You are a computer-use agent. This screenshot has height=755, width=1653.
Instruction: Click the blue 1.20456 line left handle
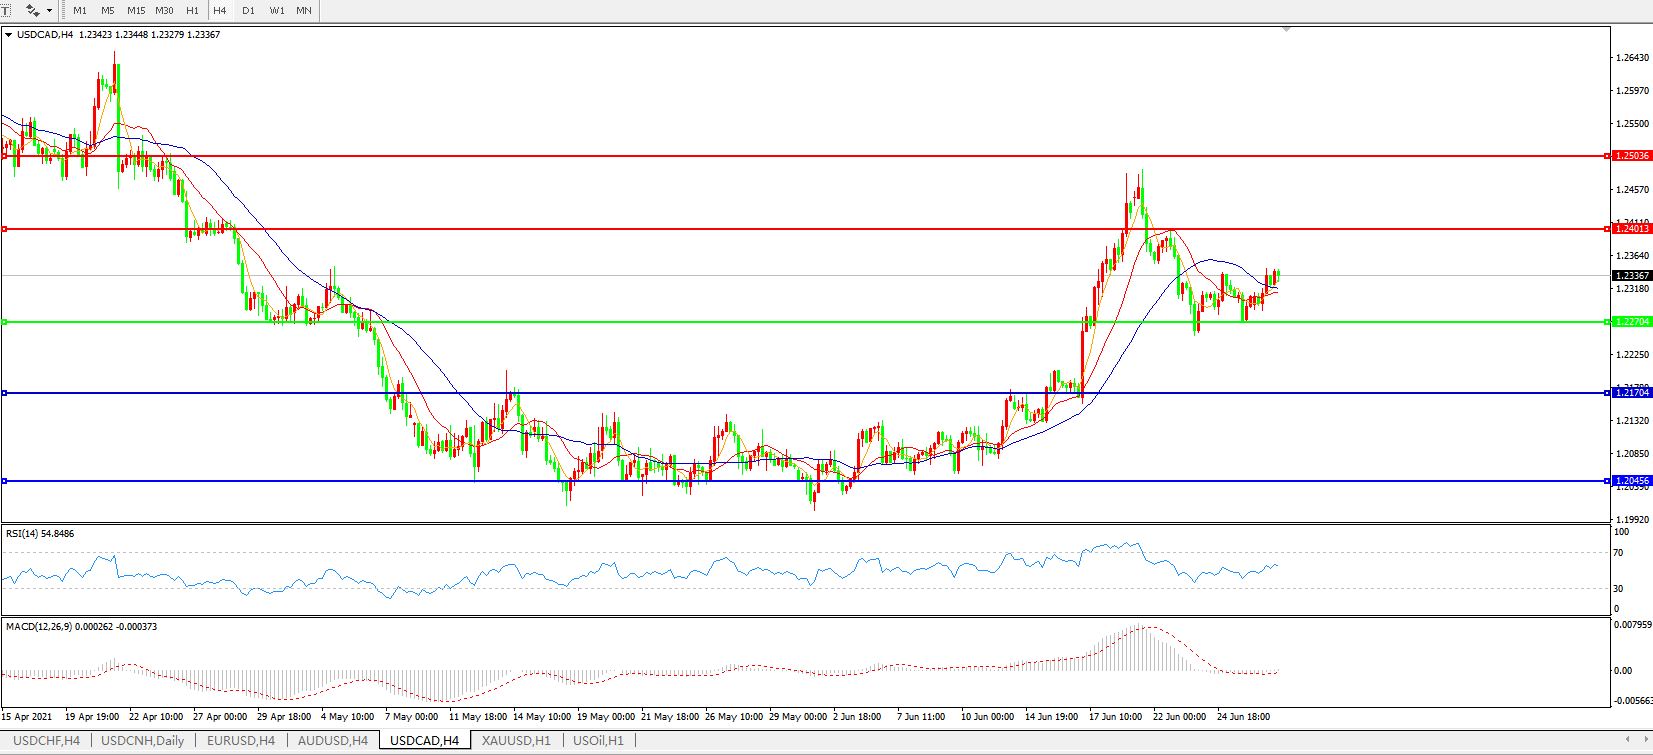[5, 481]
